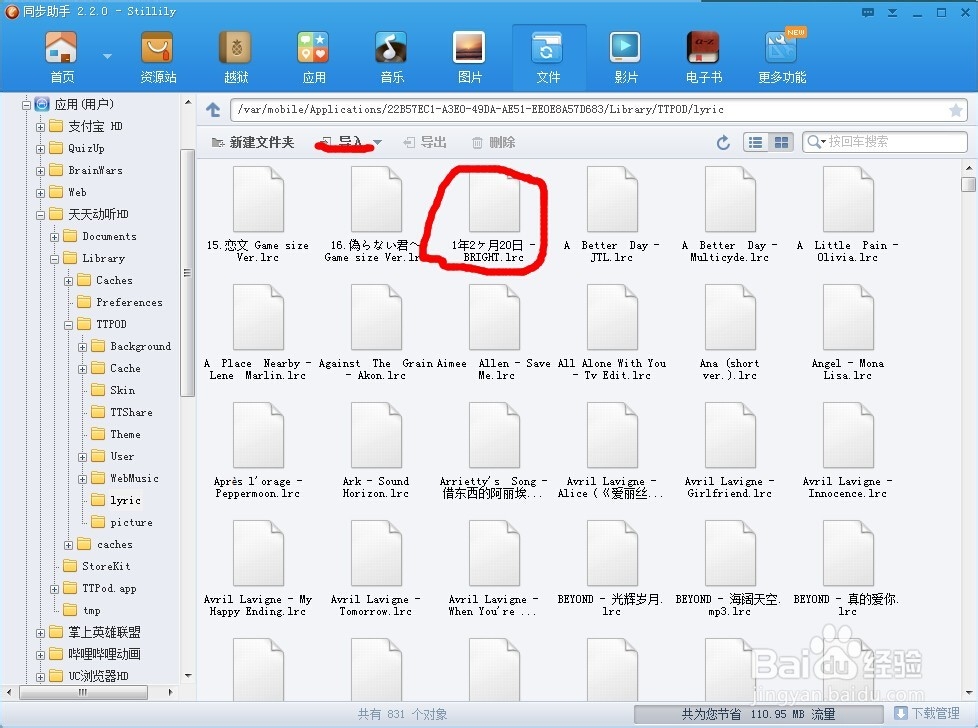This screenshot has width=978, height=728.
Task: Open 下载管理 download manager
Action: pyautogui.click(x=927, y=714)
